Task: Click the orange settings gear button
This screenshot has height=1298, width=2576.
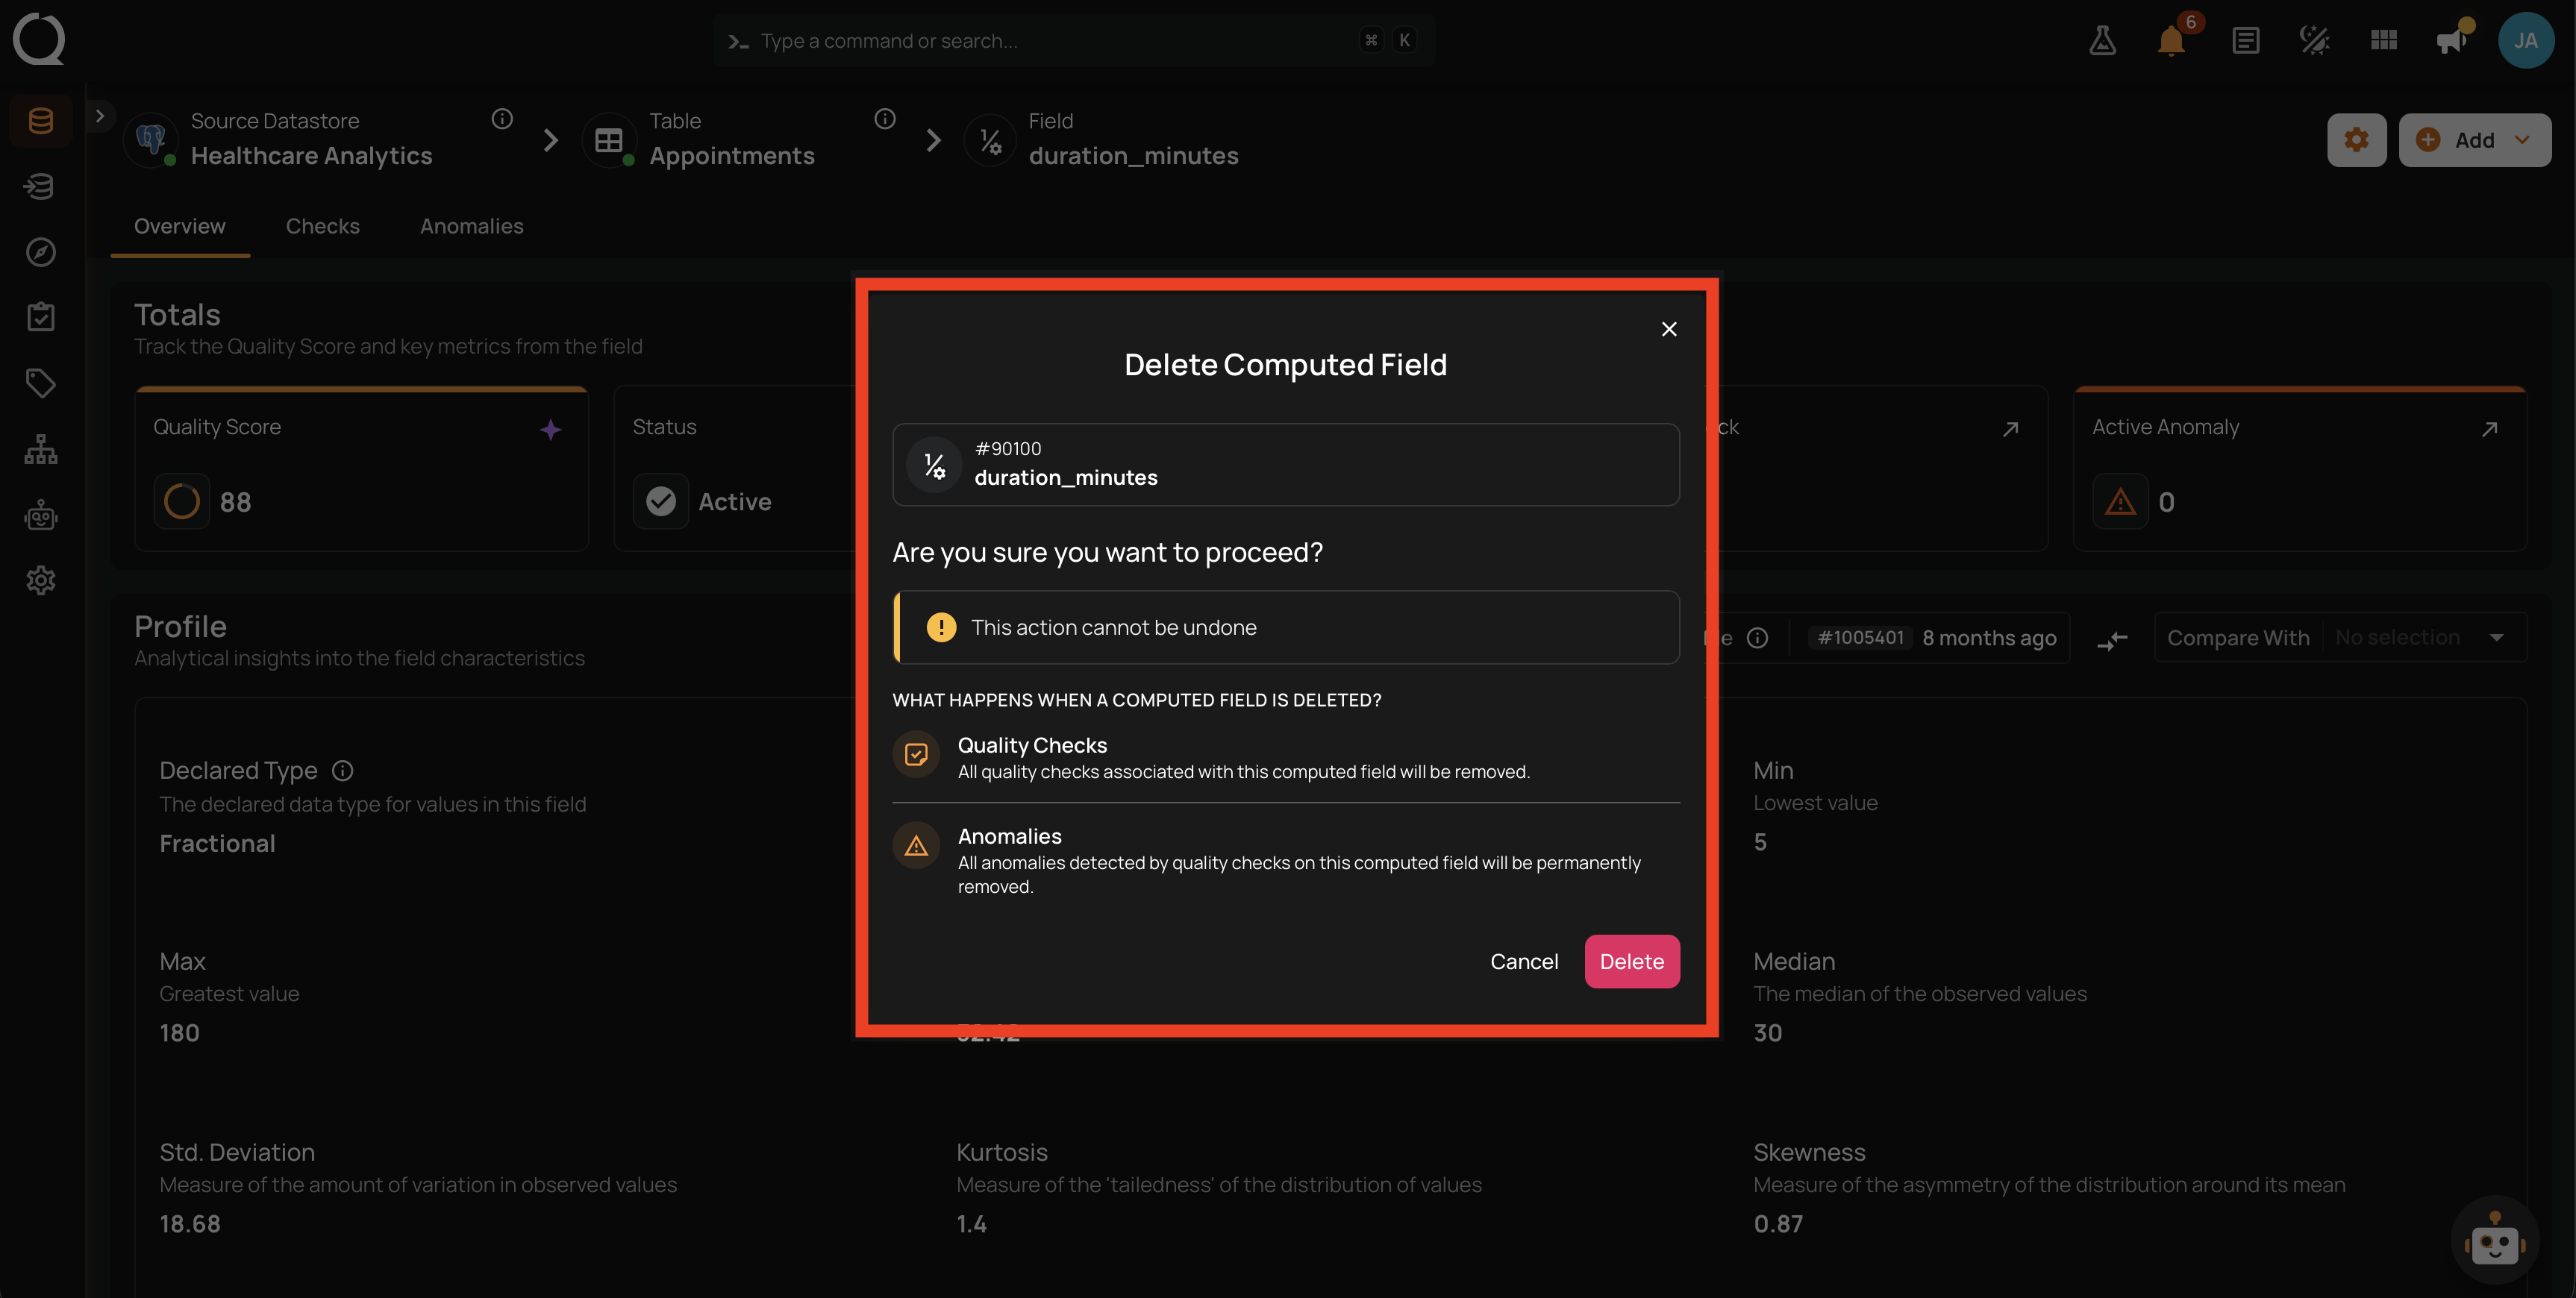Action: coord(2356,140)
